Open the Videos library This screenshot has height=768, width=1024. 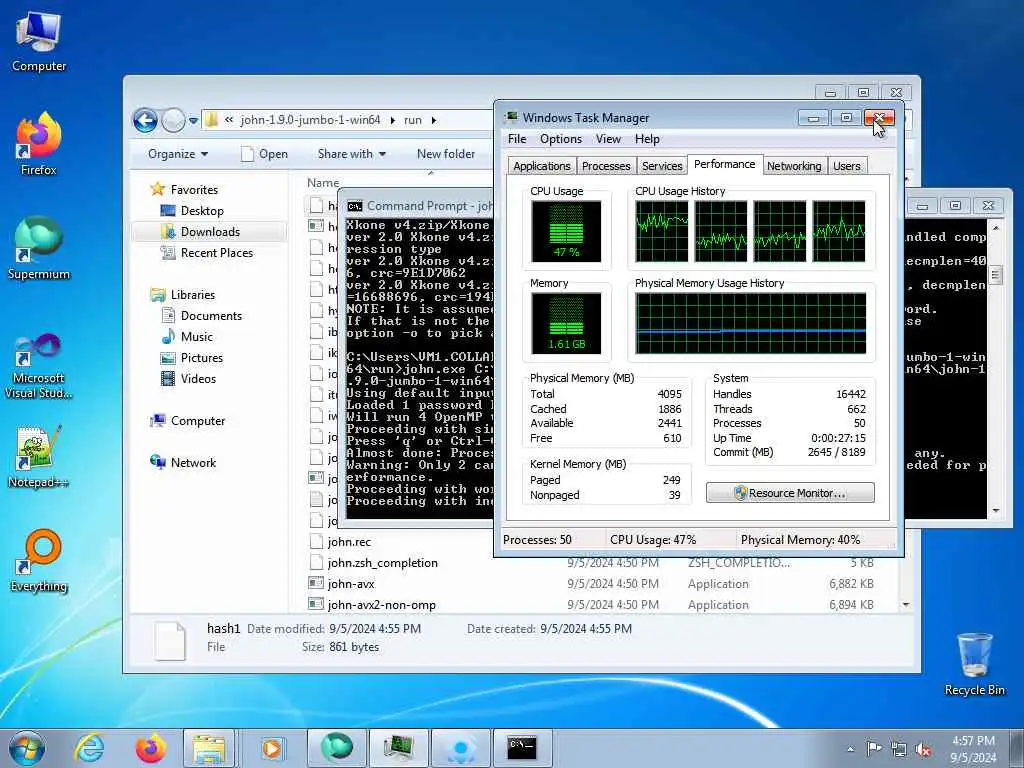pyautogui.click(x=198, y=379)
